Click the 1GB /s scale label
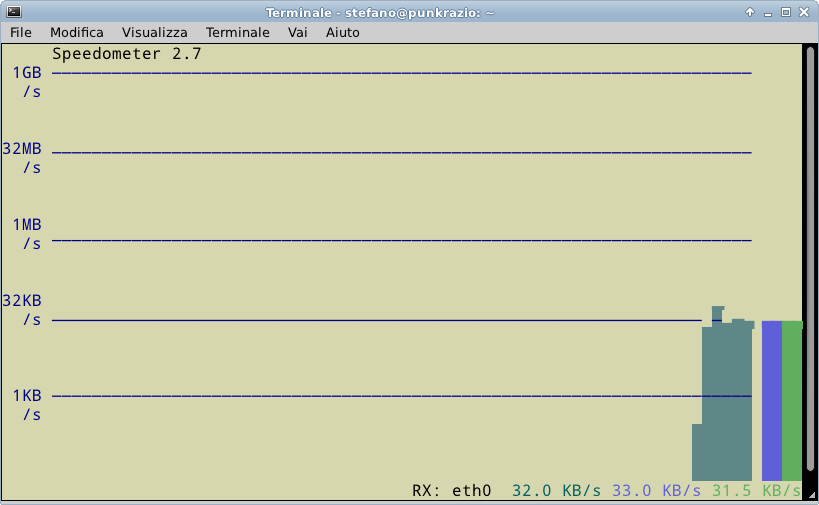This screenshot has height=505, width=819. pyautogui.click(x=27, y=82)
